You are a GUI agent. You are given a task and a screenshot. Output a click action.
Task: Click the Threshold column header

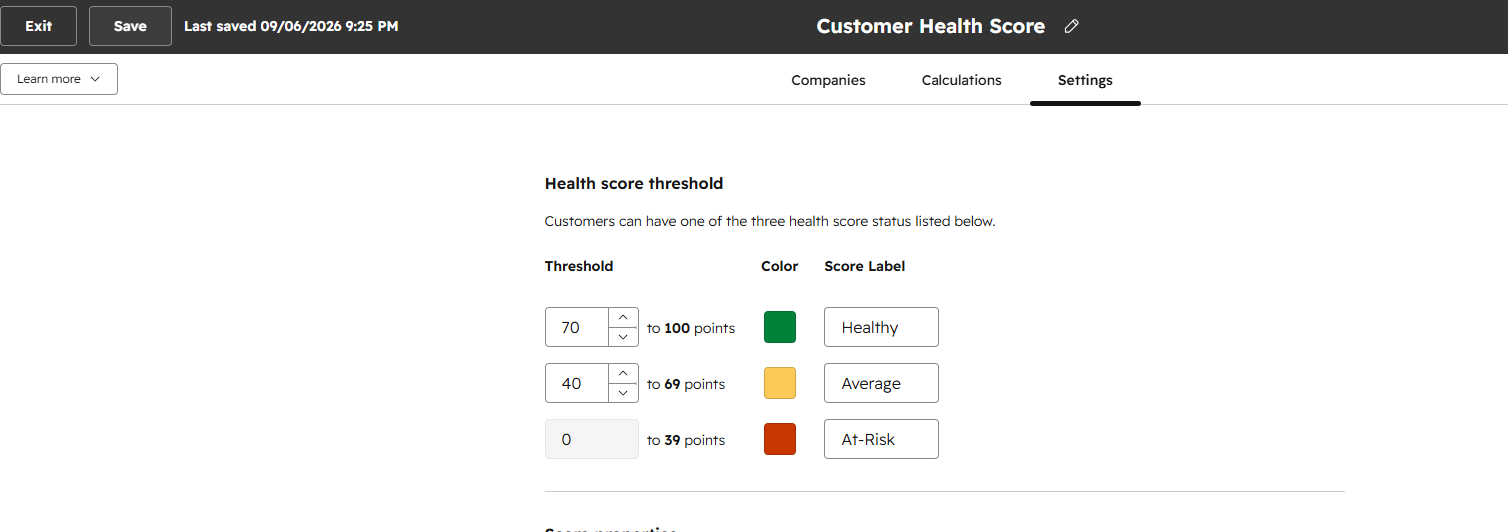(x=579, y=266)
